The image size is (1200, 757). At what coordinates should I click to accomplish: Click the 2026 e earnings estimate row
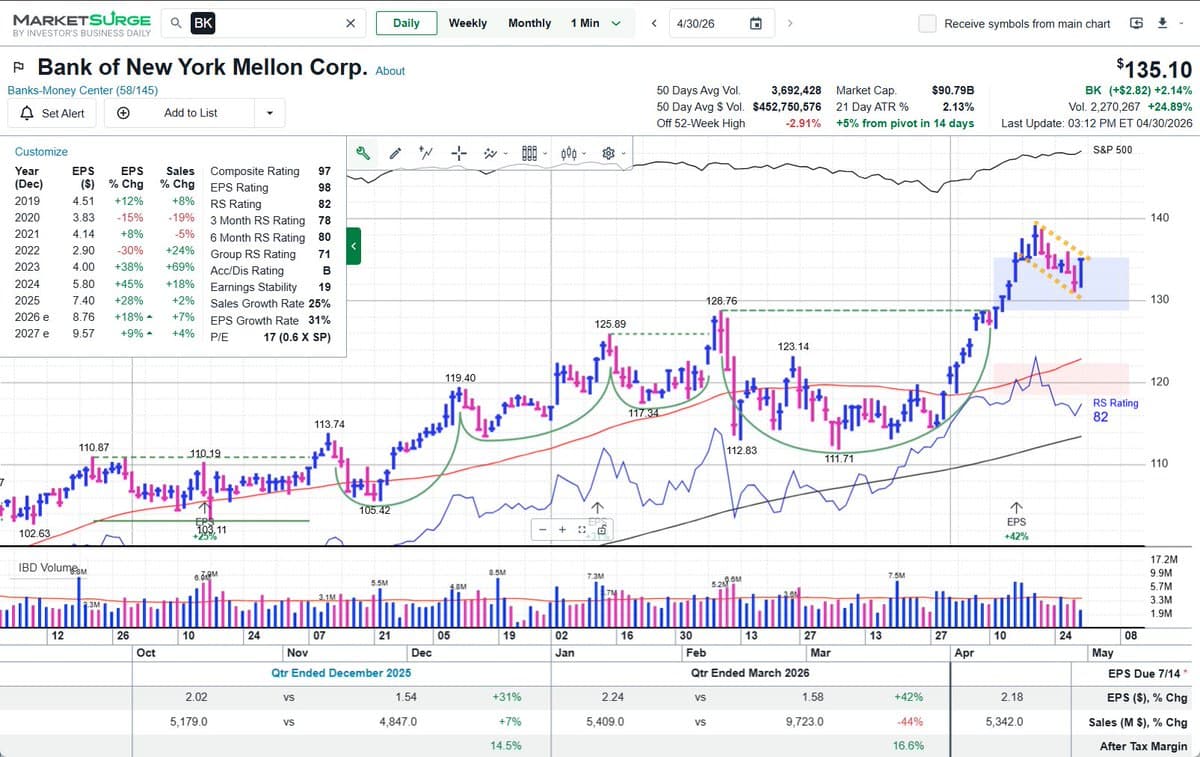pos(104,317)
